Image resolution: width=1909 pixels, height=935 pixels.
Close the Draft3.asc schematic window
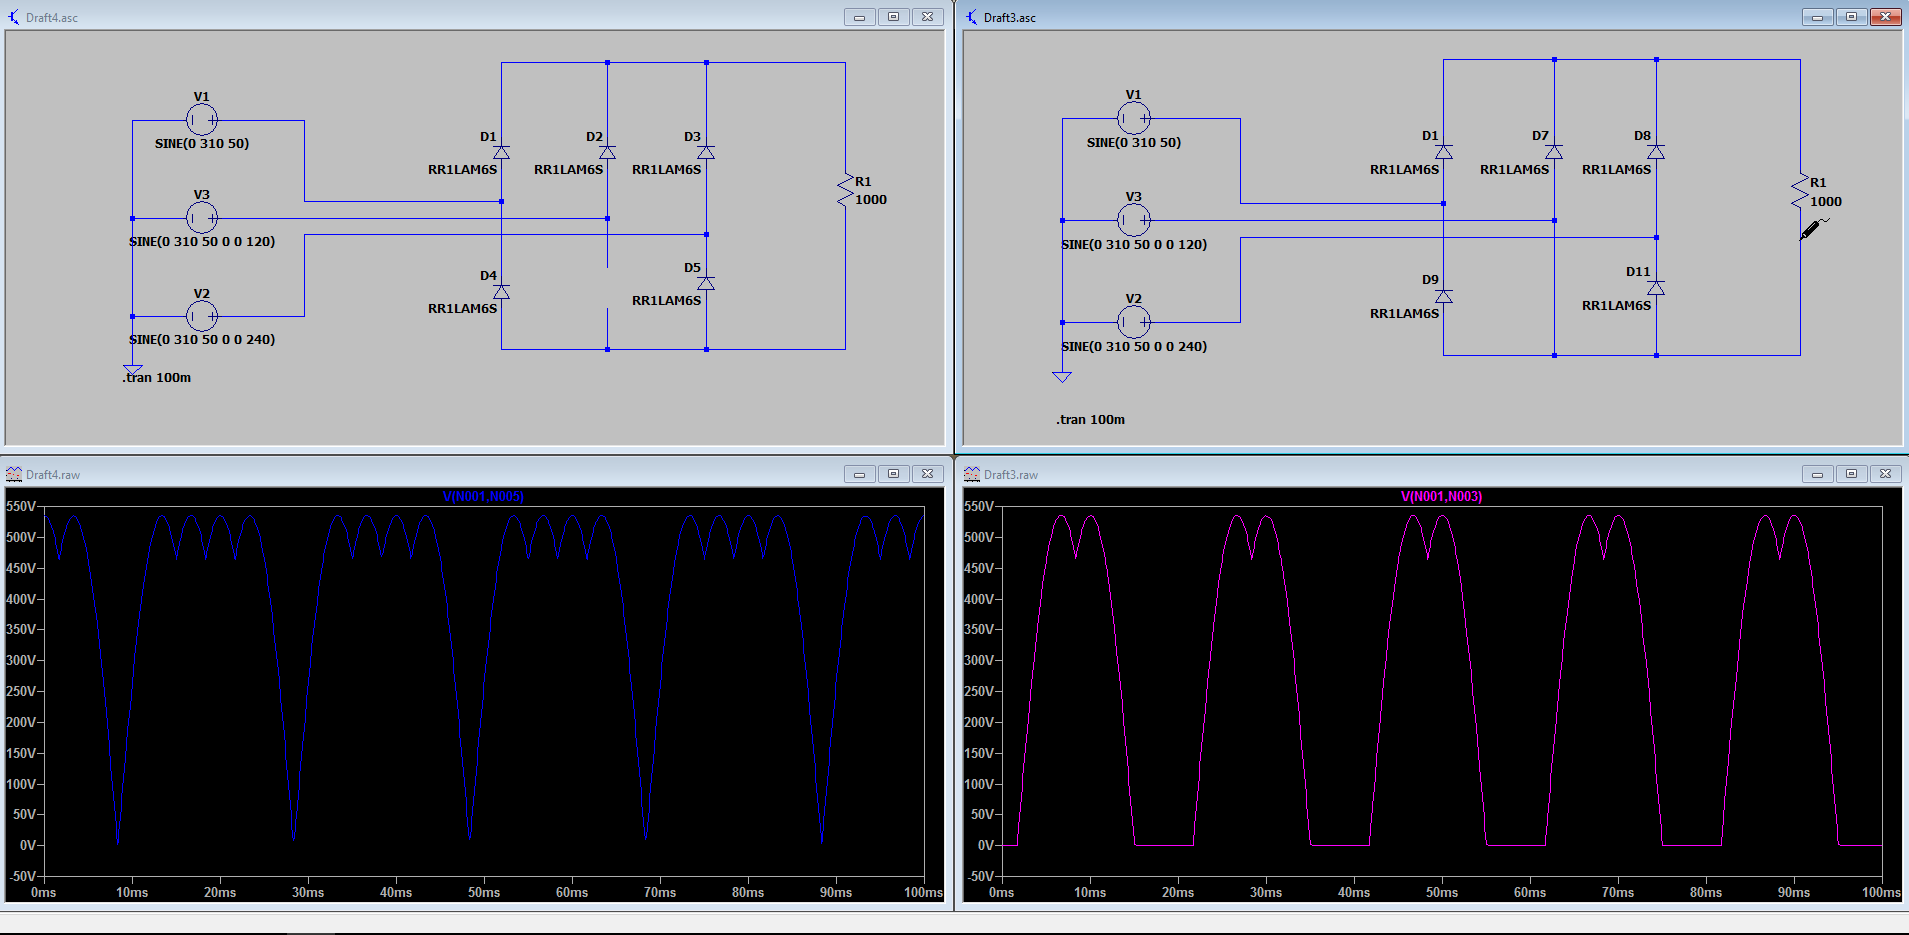click(x=1886, y=17)
